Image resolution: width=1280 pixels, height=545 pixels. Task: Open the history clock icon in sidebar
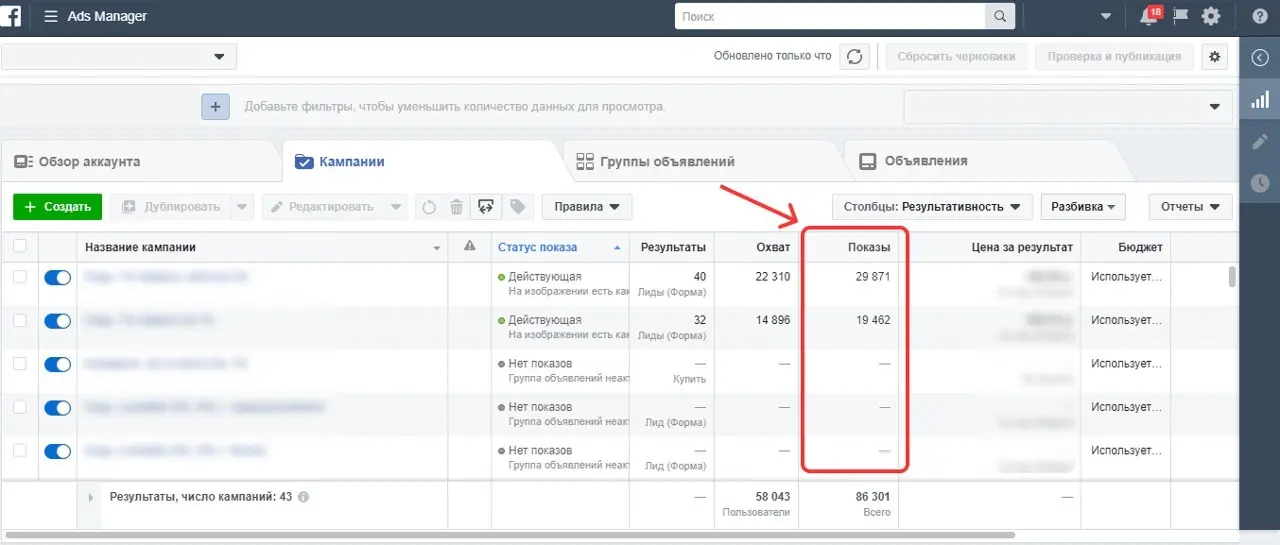click(x=1260, y=183)
